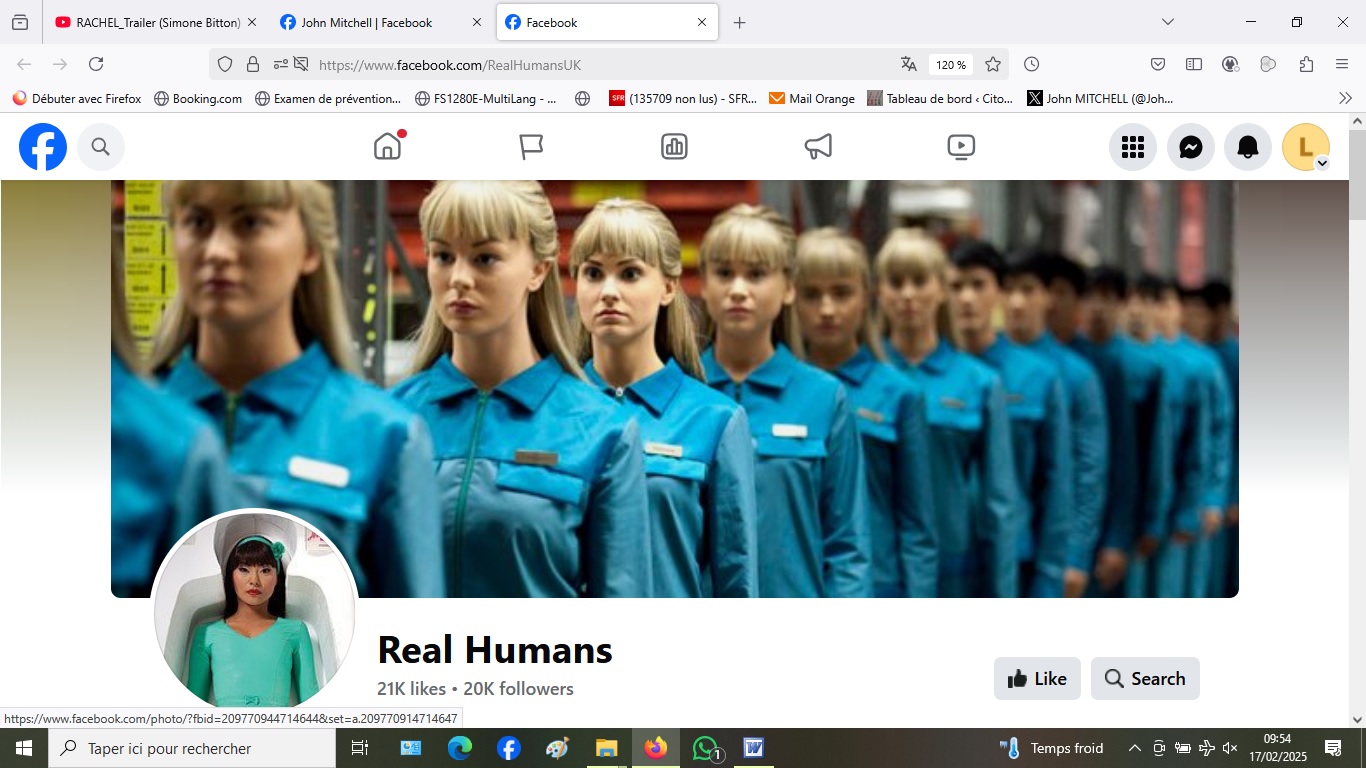Bookmark page with the star icon
Screen dimensions: 1366x768
(x=993, y=64)
